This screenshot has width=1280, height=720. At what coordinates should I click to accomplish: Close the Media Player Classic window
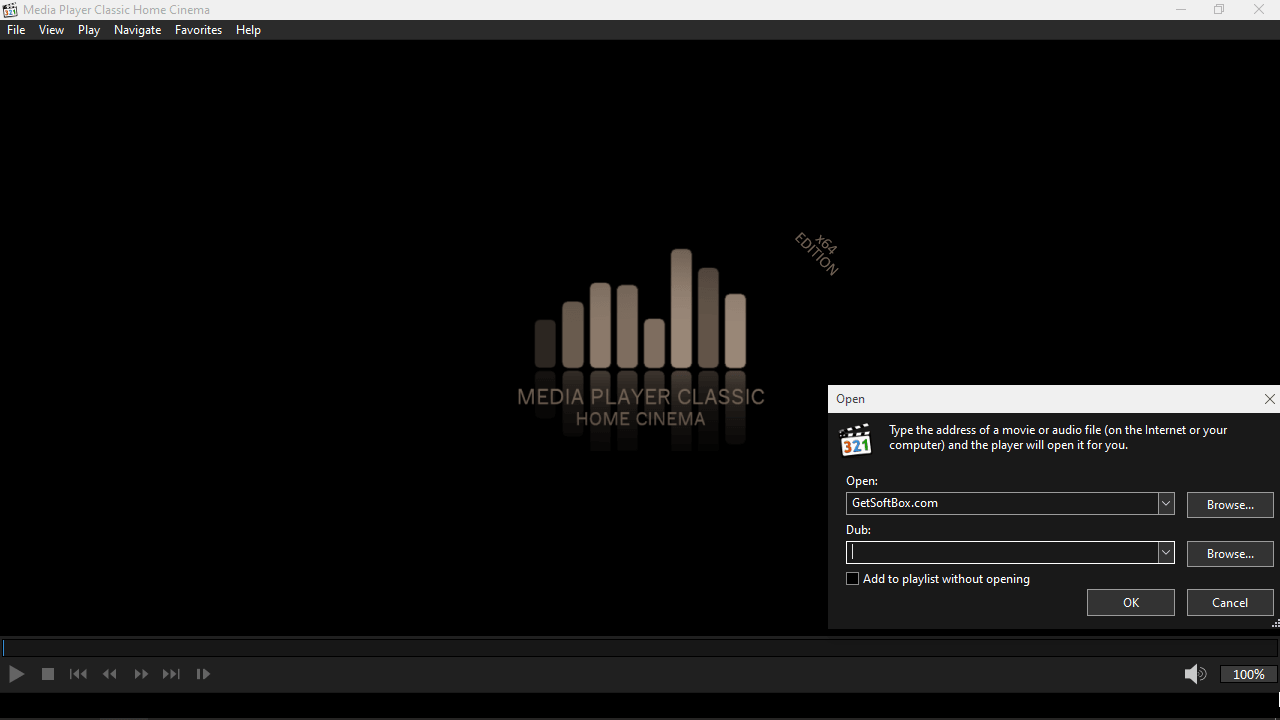click(x=1259, y=10)
